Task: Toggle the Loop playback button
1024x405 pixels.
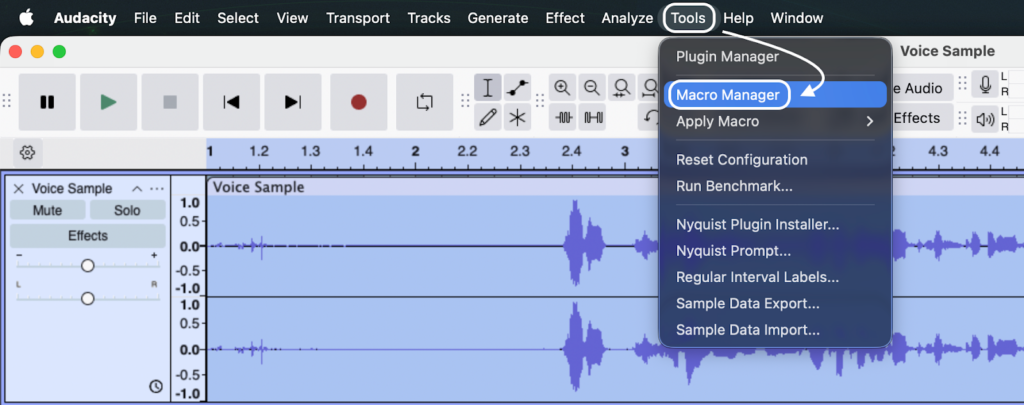Action: pos(424,101)
